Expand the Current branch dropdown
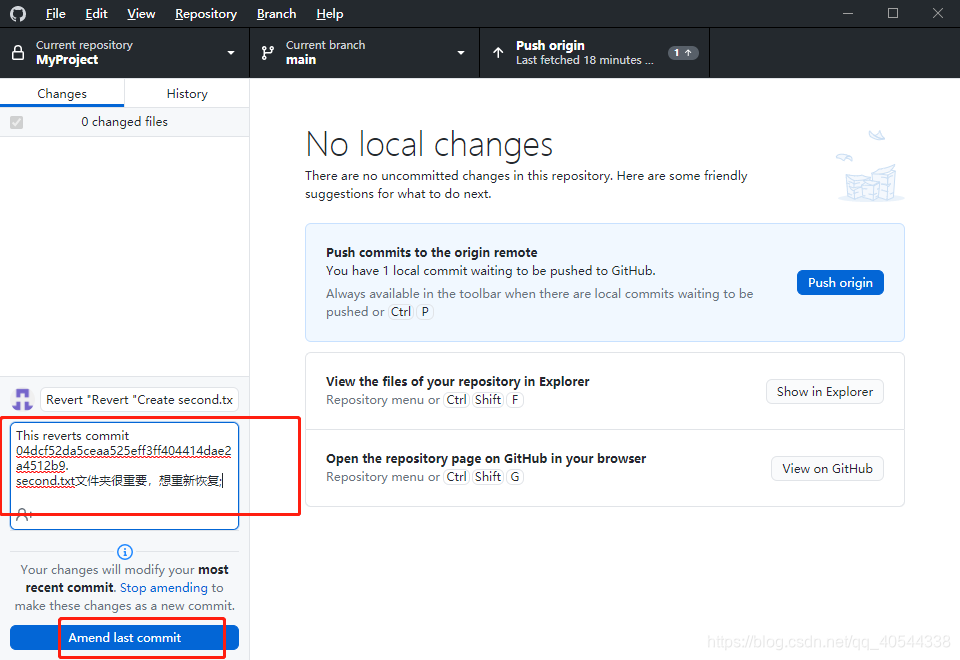The width and height of the screenshot is (960, 660). [x=364, y=53]
